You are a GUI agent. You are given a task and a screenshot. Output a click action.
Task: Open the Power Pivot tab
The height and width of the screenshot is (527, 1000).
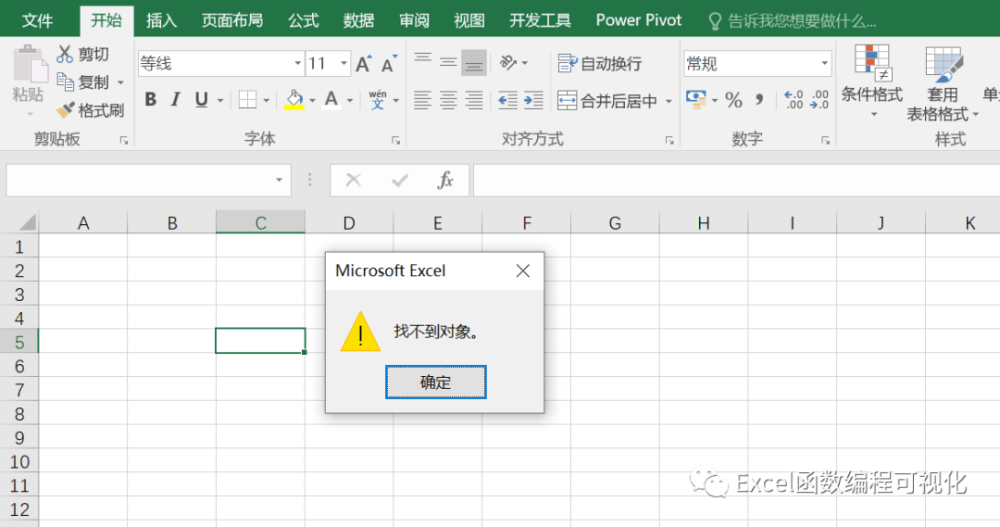click(638, 21)
